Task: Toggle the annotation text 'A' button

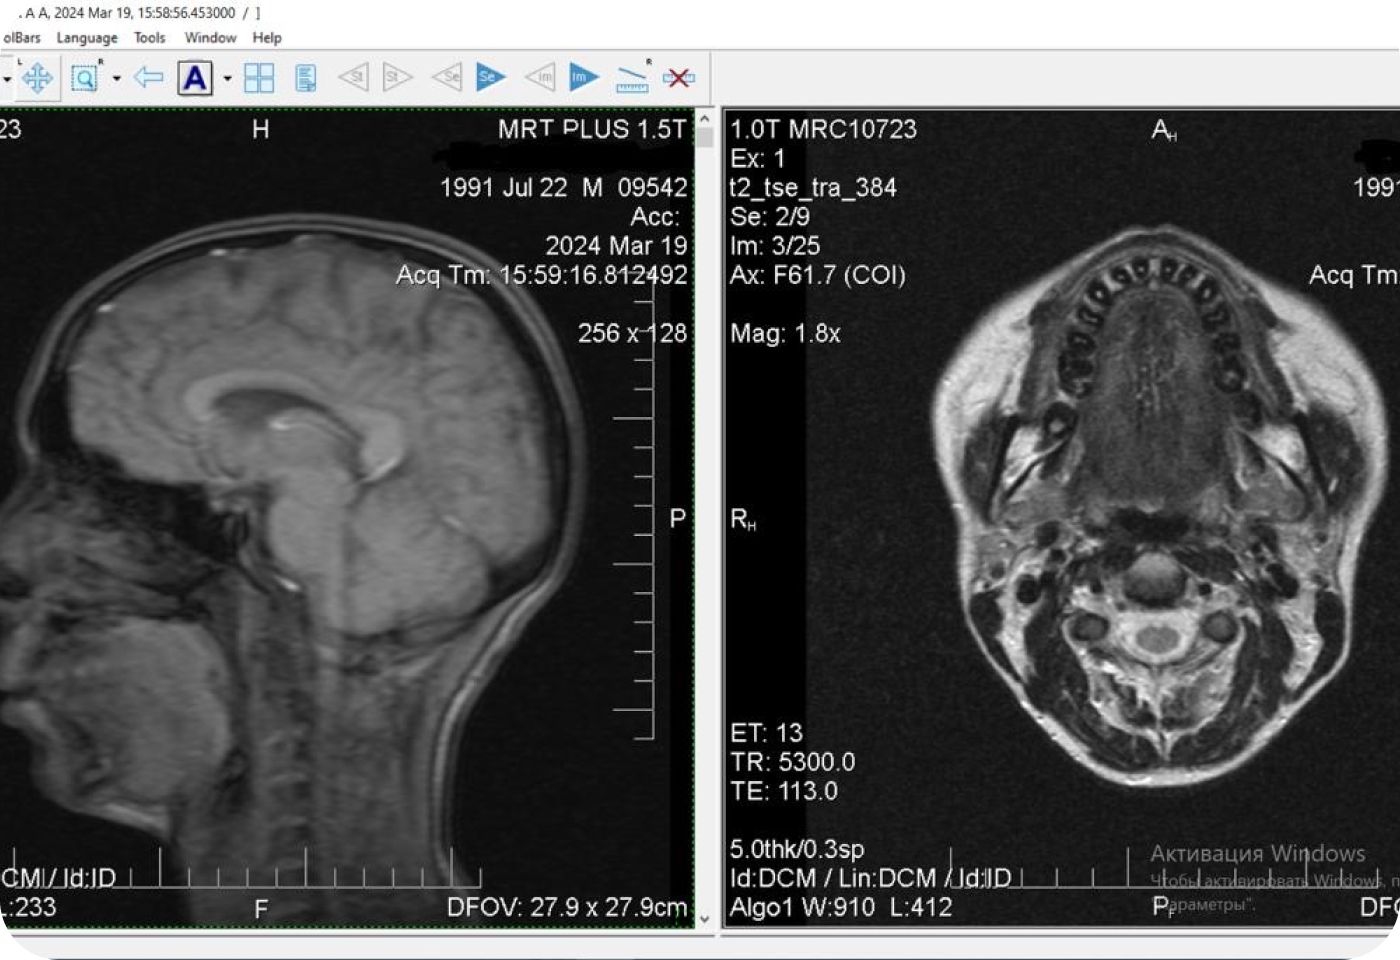Action: [195, 78]
